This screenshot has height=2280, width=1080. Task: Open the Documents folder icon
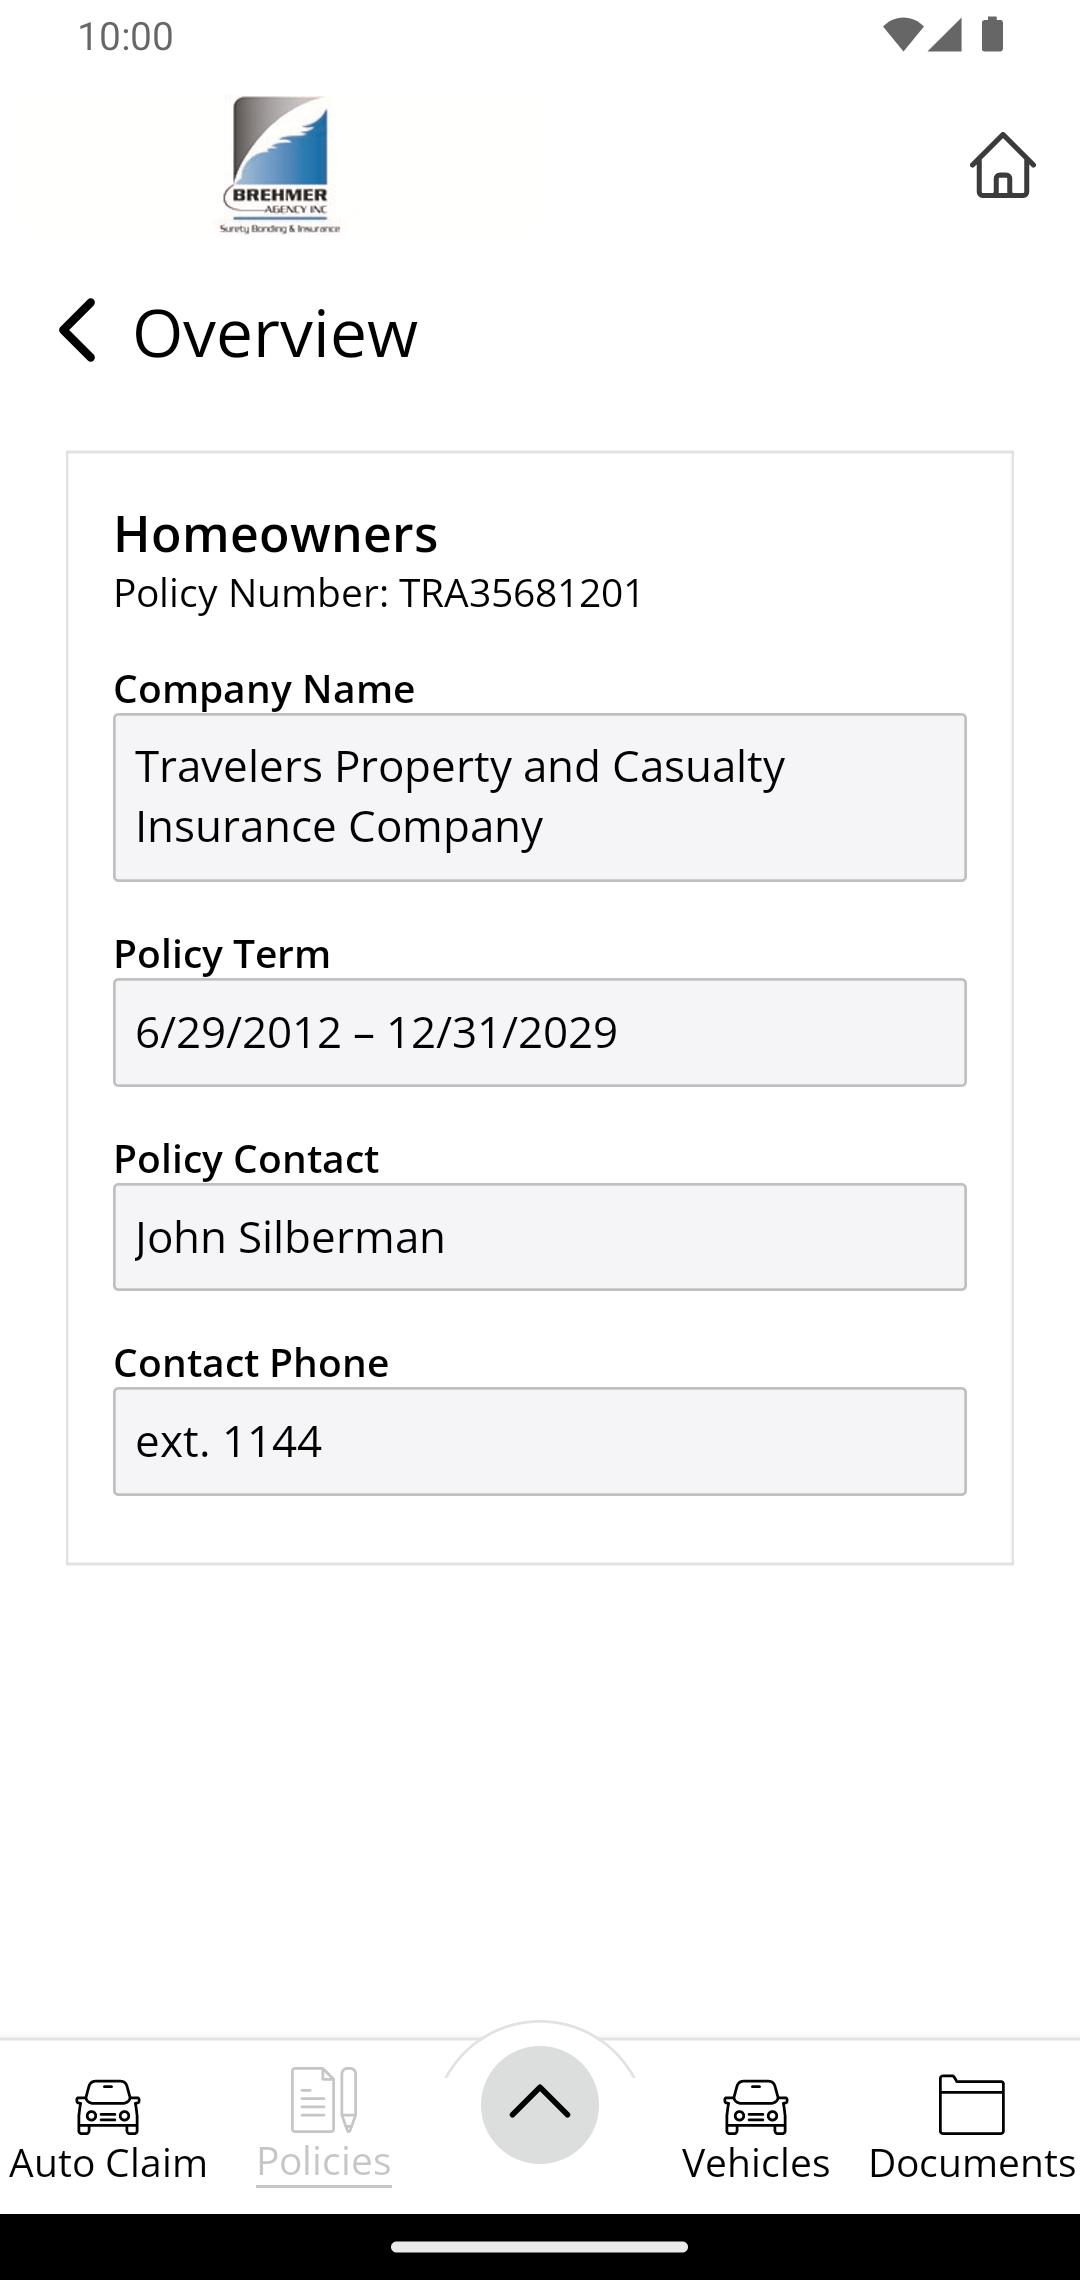point(972,2105)
